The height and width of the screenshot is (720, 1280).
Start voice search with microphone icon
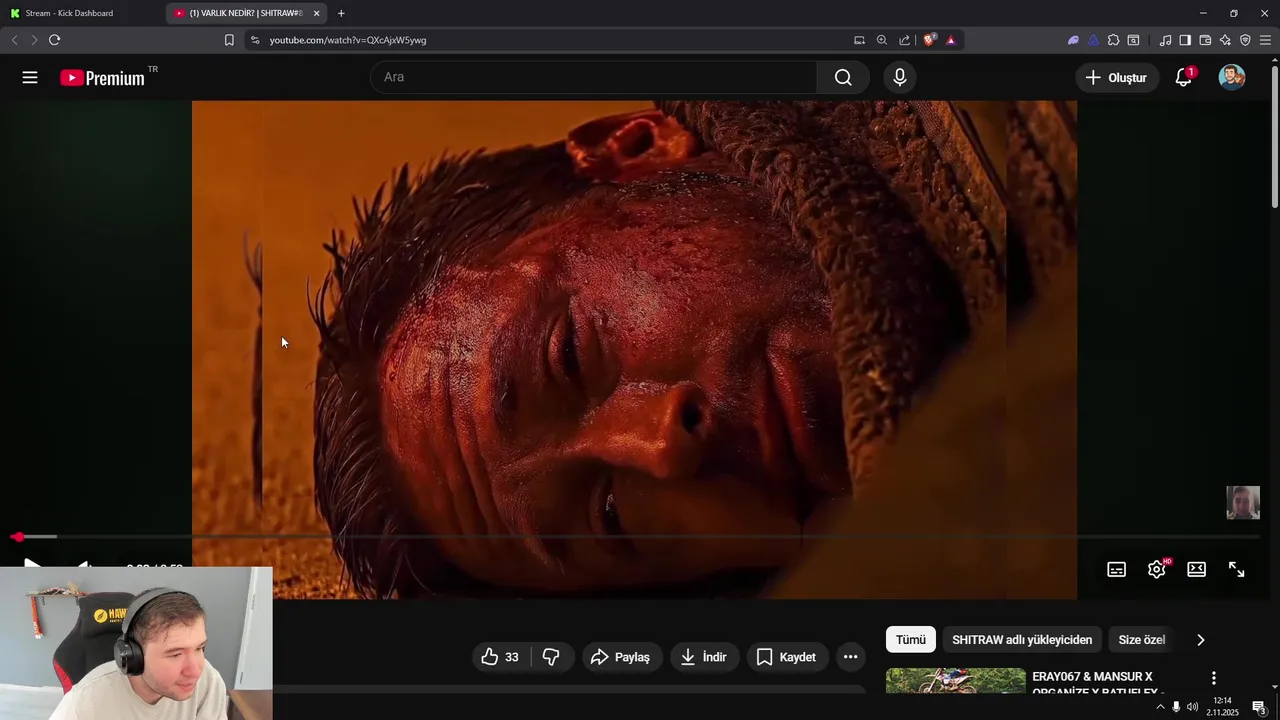click(900, 77)
